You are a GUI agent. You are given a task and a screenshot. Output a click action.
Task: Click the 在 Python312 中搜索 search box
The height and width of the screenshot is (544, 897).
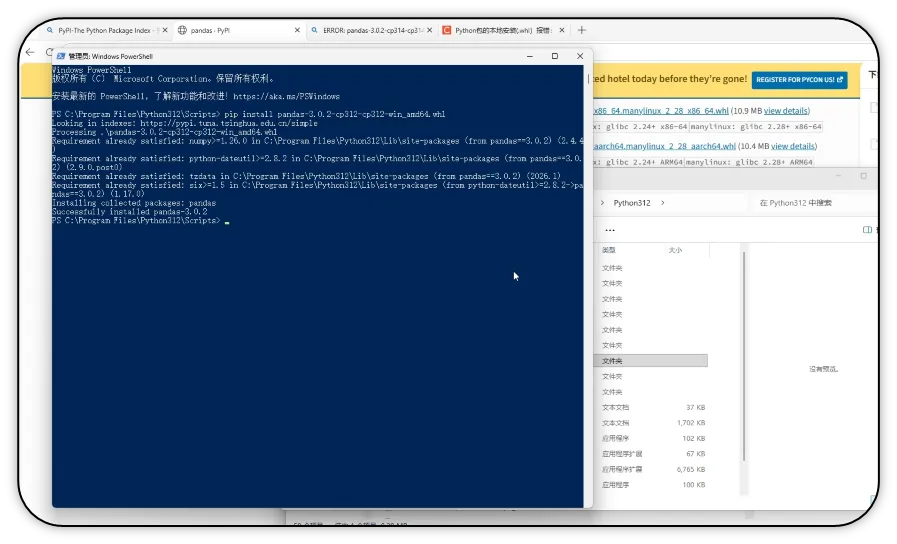(812, 203)
